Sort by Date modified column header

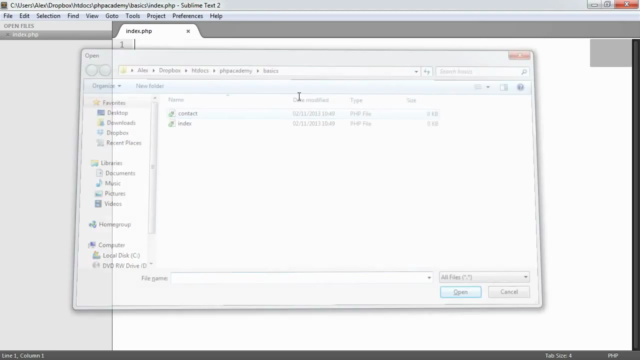point(311,100)
